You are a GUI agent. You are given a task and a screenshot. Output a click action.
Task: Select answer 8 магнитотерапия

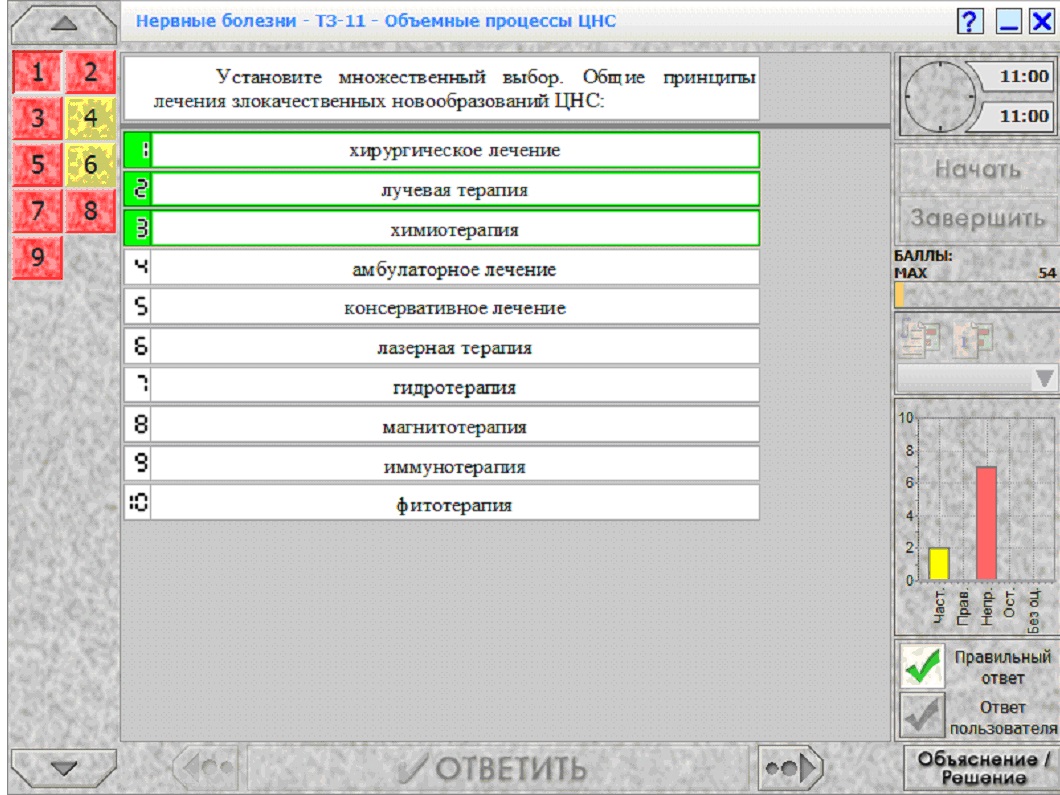(441, 427)
